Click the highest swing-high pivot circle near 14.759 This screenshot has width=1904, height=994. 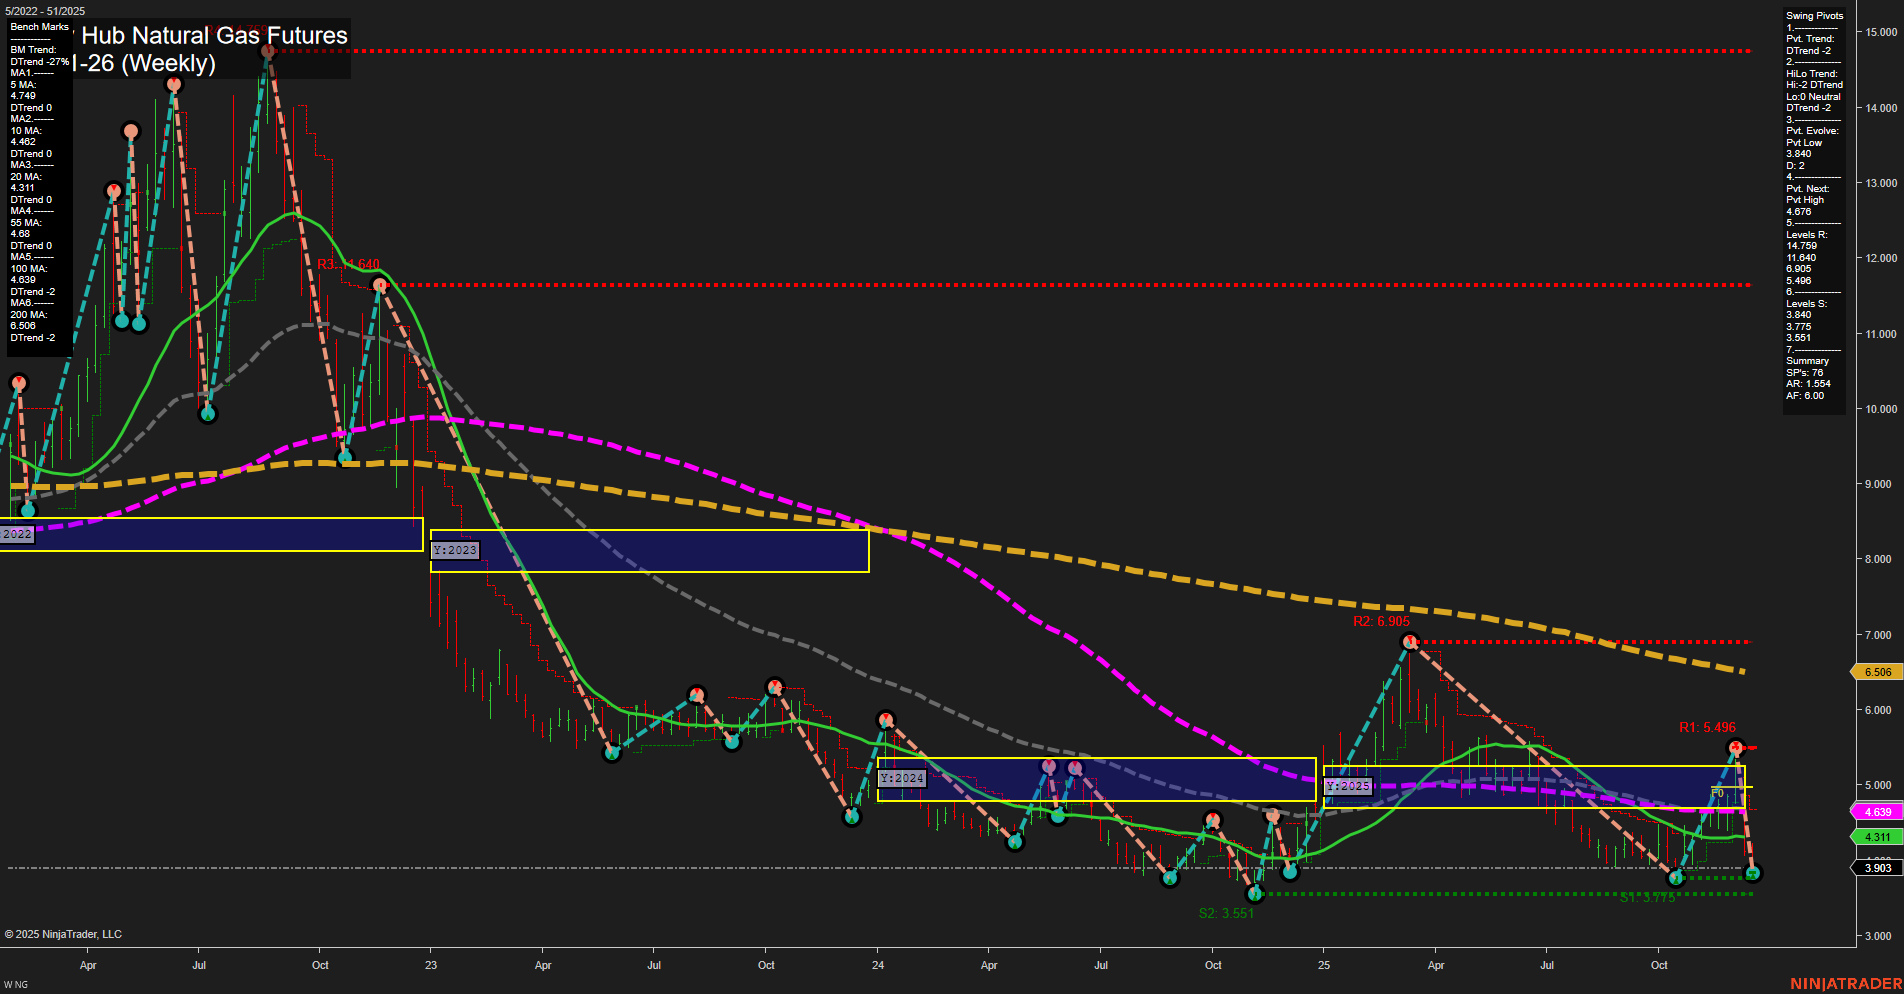click(268, 50)
